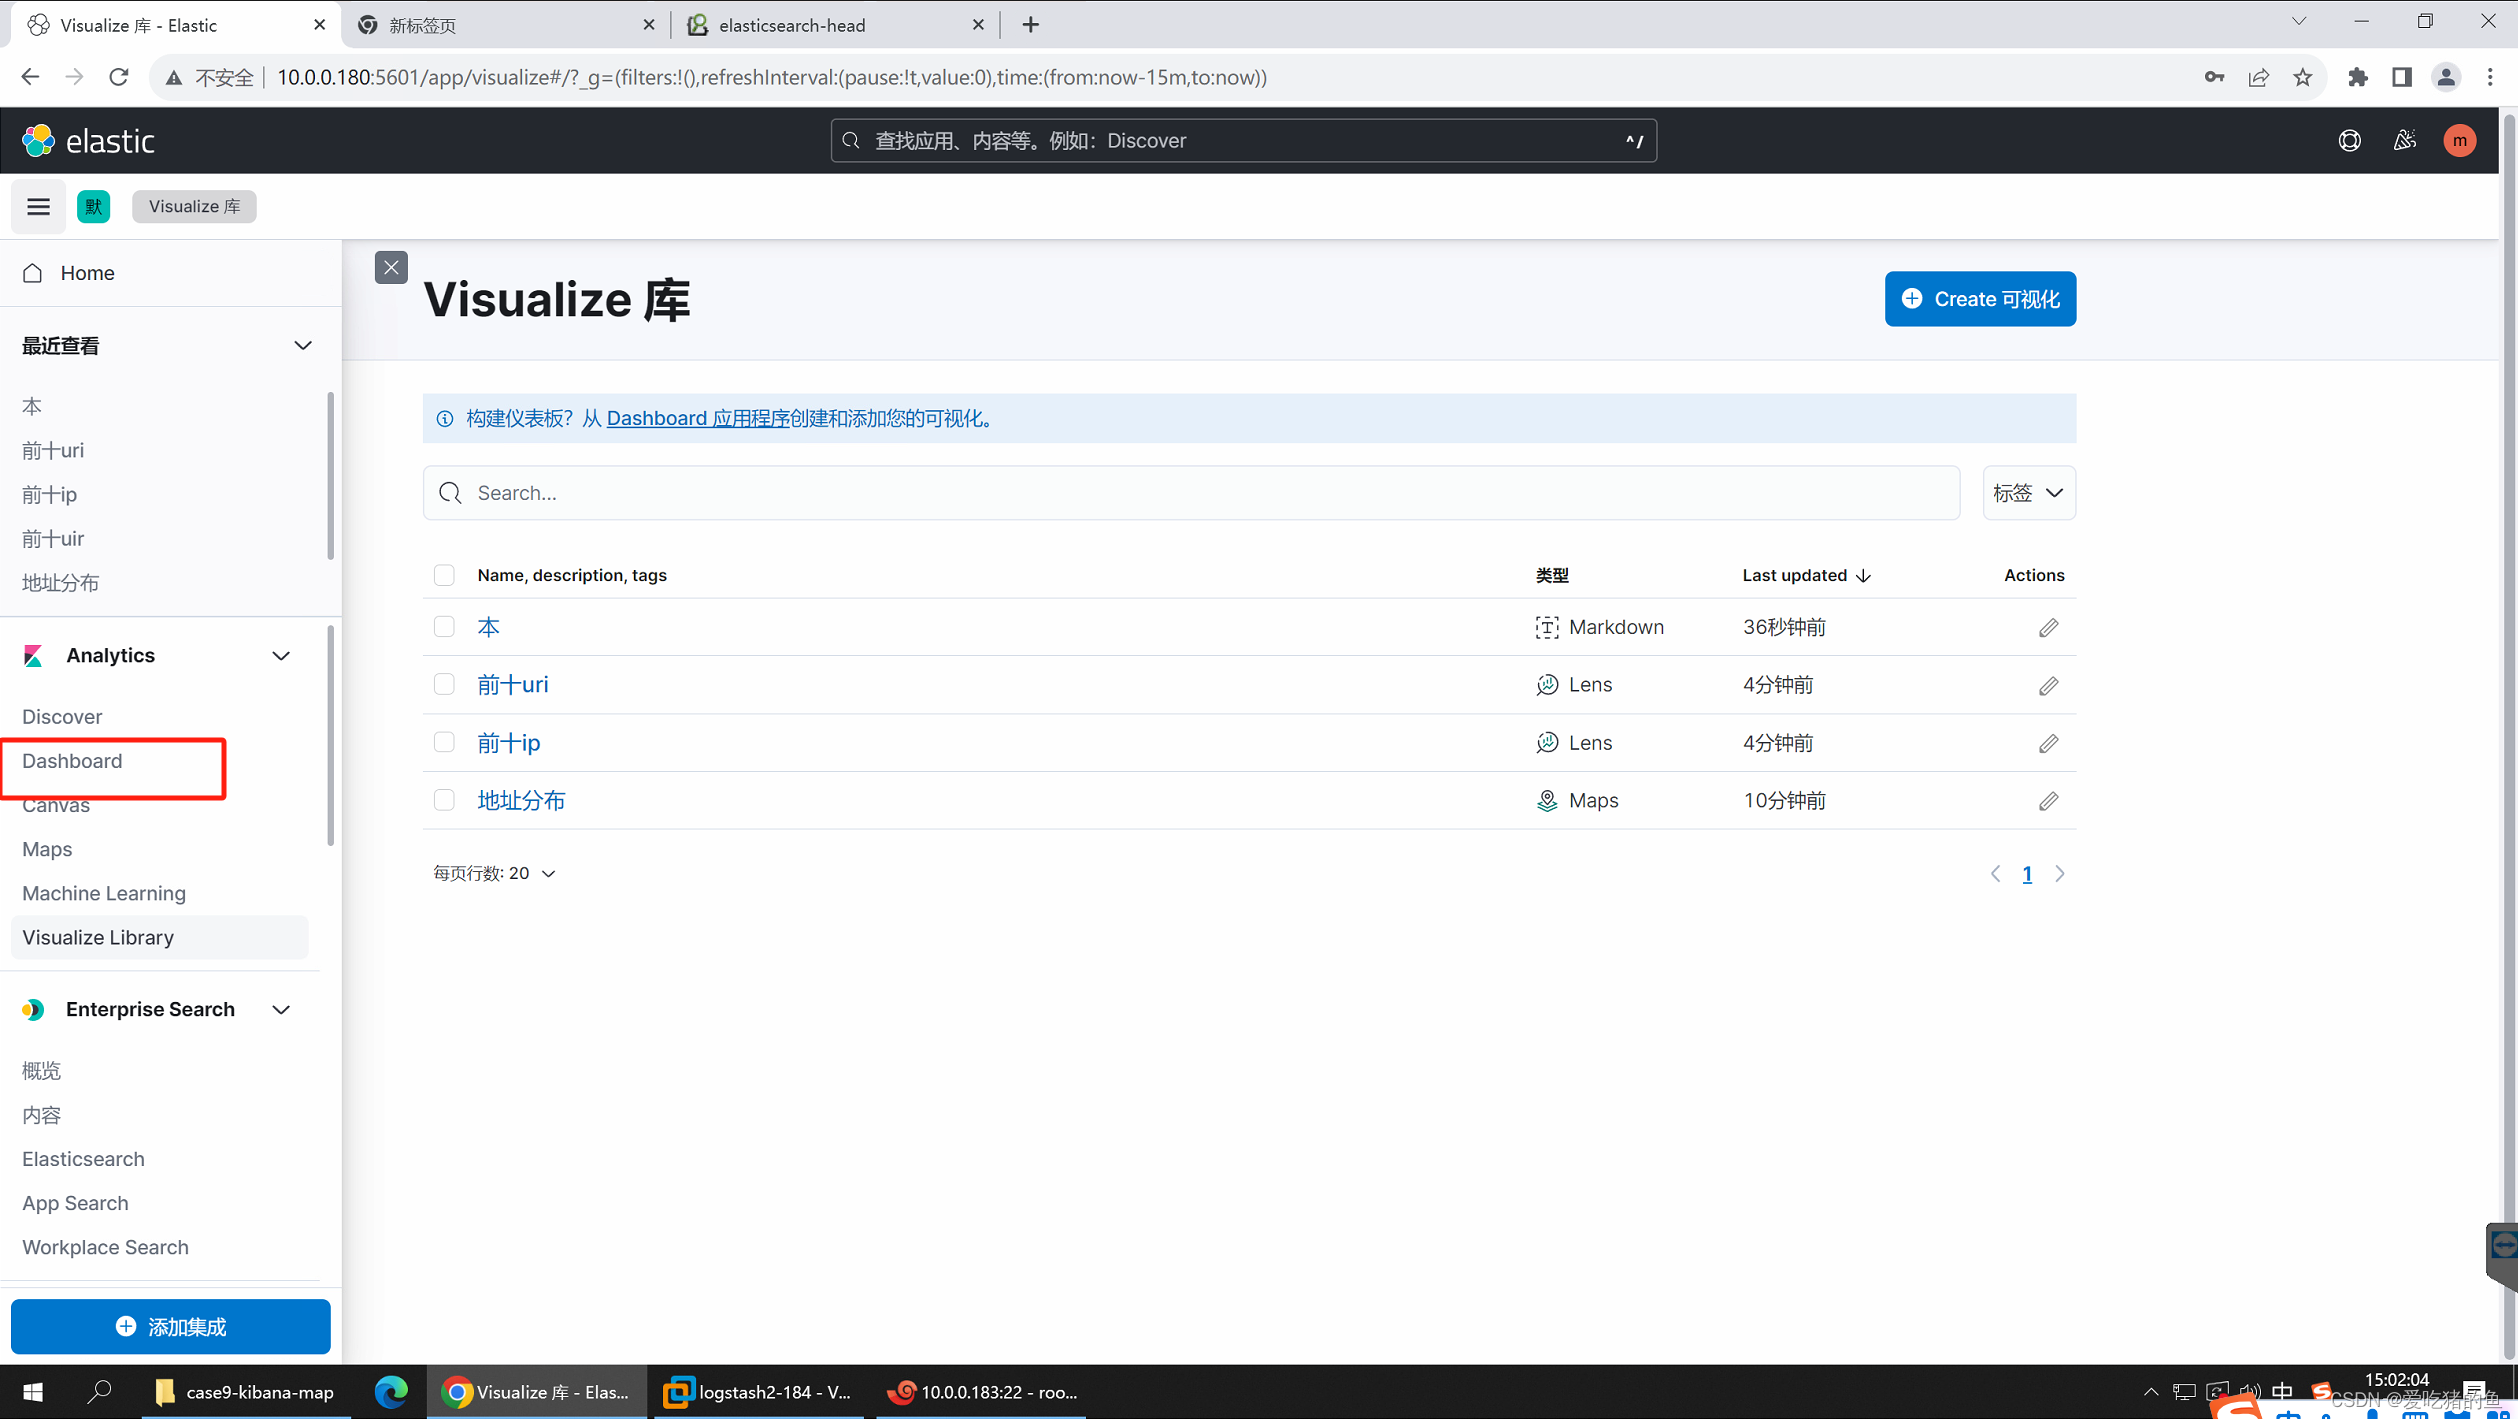Click Home in the sidebar
Screen dimensions: 2518x1419
click(x=87, y=273)
